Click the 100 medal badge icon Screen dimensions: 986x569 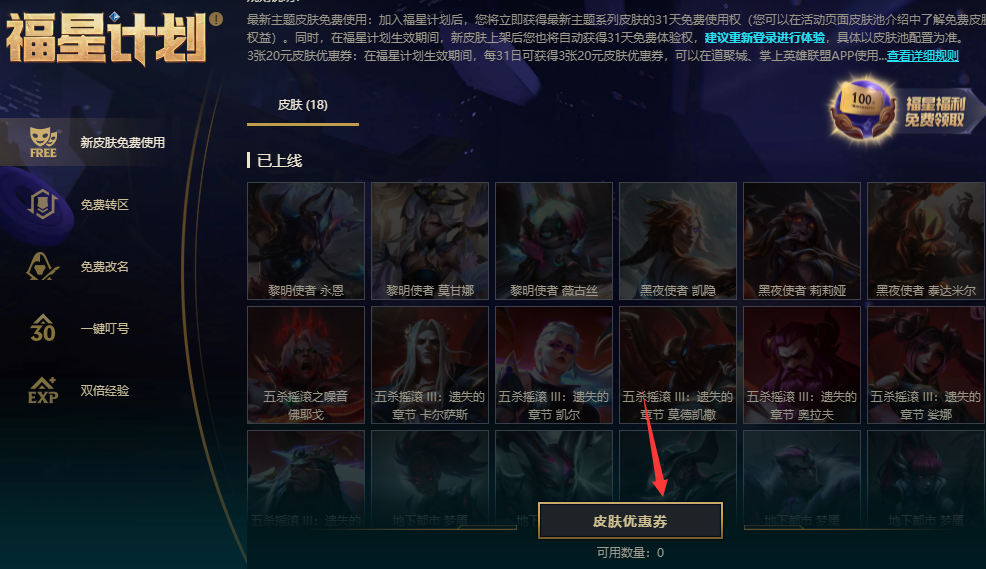click(862, 110)
